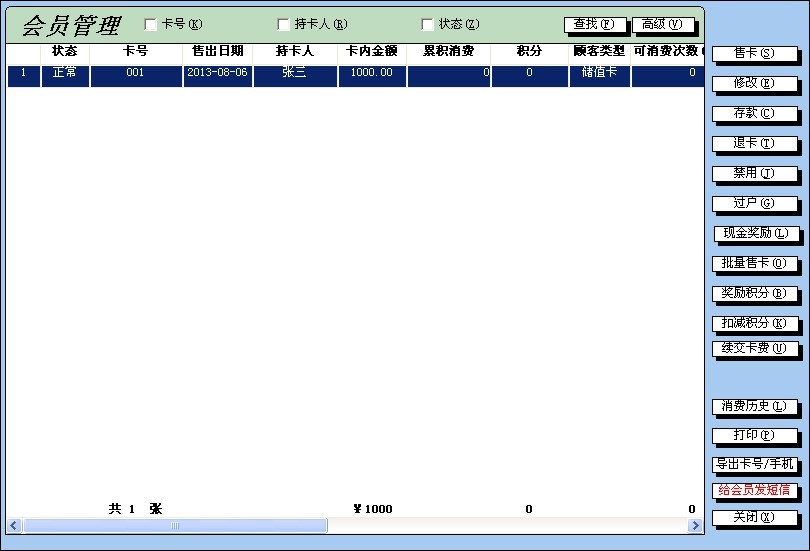This screenshot has height=551, width=810.
Task: Click the horizontal scrollbar thumb
Action: [x=175, y=526]
